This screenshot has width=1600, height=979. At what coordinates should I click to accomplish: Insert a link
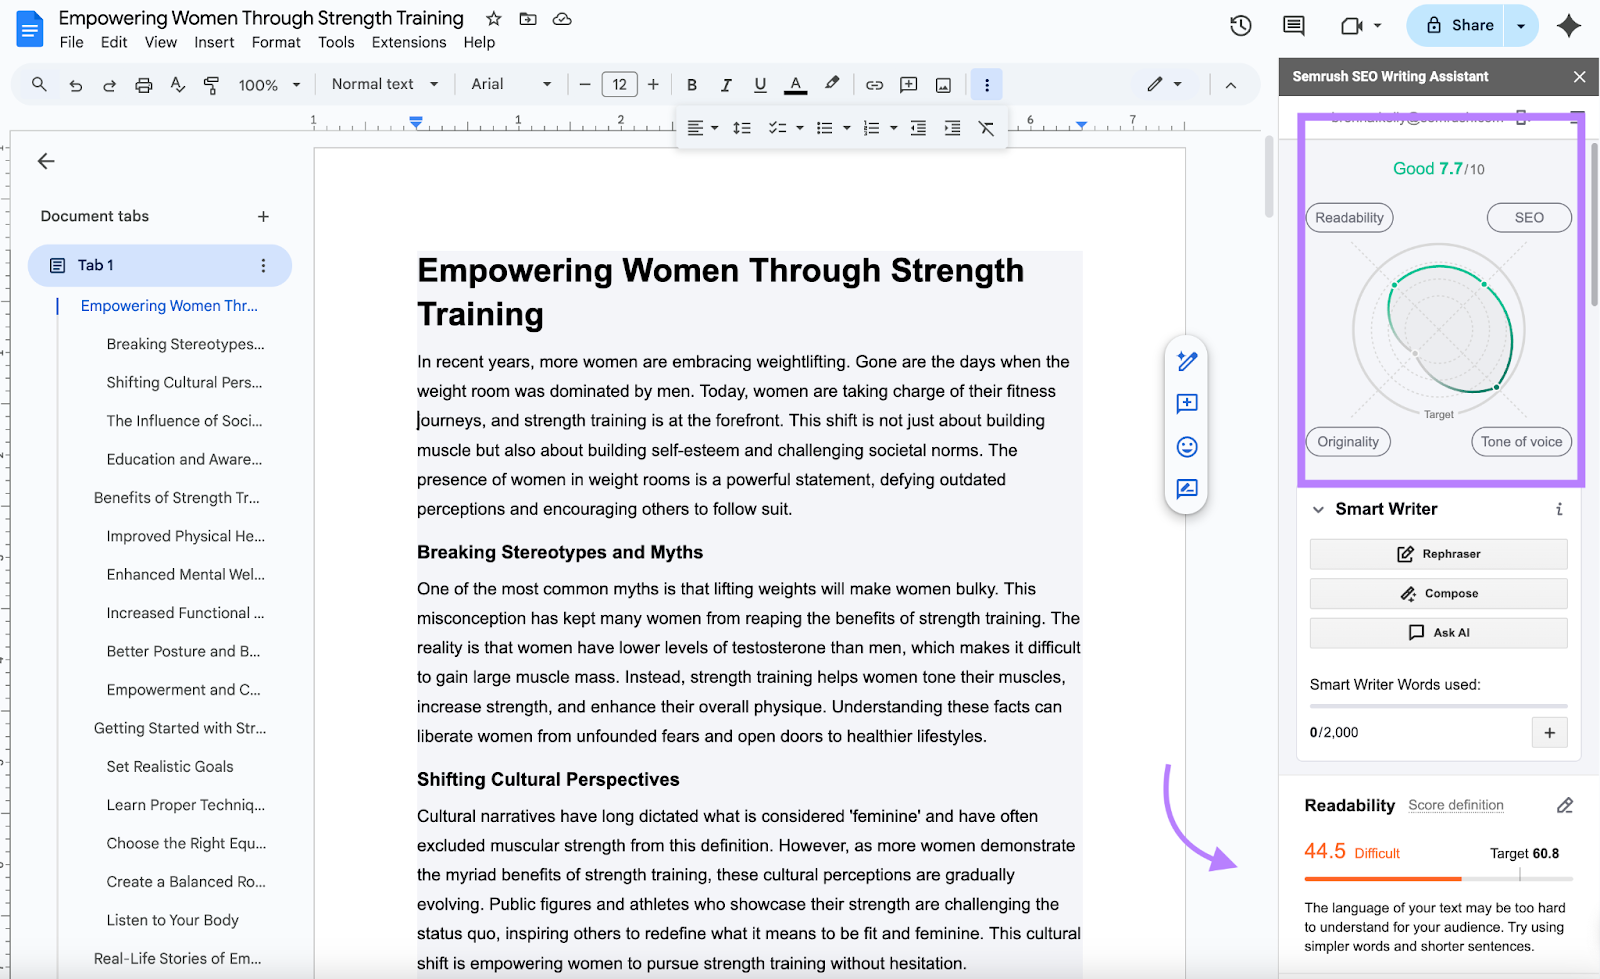pos(874,84)
